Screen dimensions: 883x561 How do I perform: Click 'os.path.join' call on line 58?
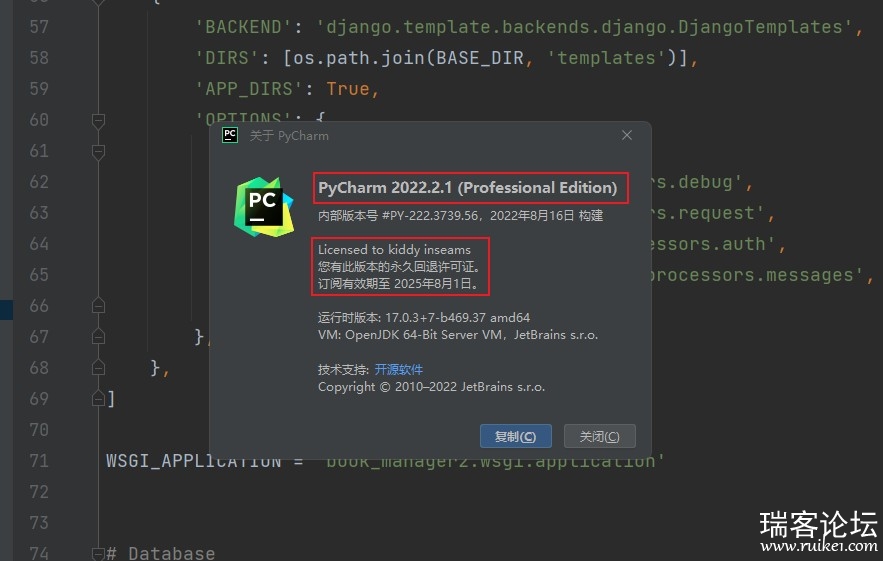pyautogui.click(x=358, y=58)
